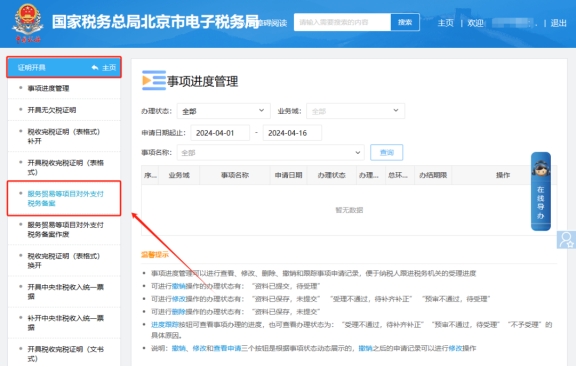
Task: Go to 主页 in the top header
Action: (446, 23)
